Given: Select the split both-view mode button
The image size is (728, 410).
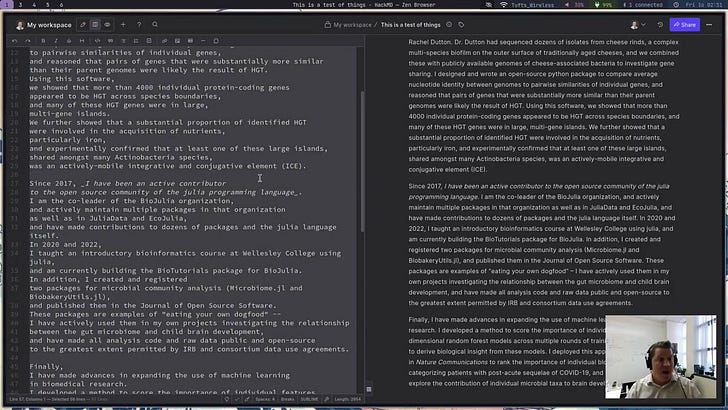Looking at the screenshot, I should pos(95,25).
